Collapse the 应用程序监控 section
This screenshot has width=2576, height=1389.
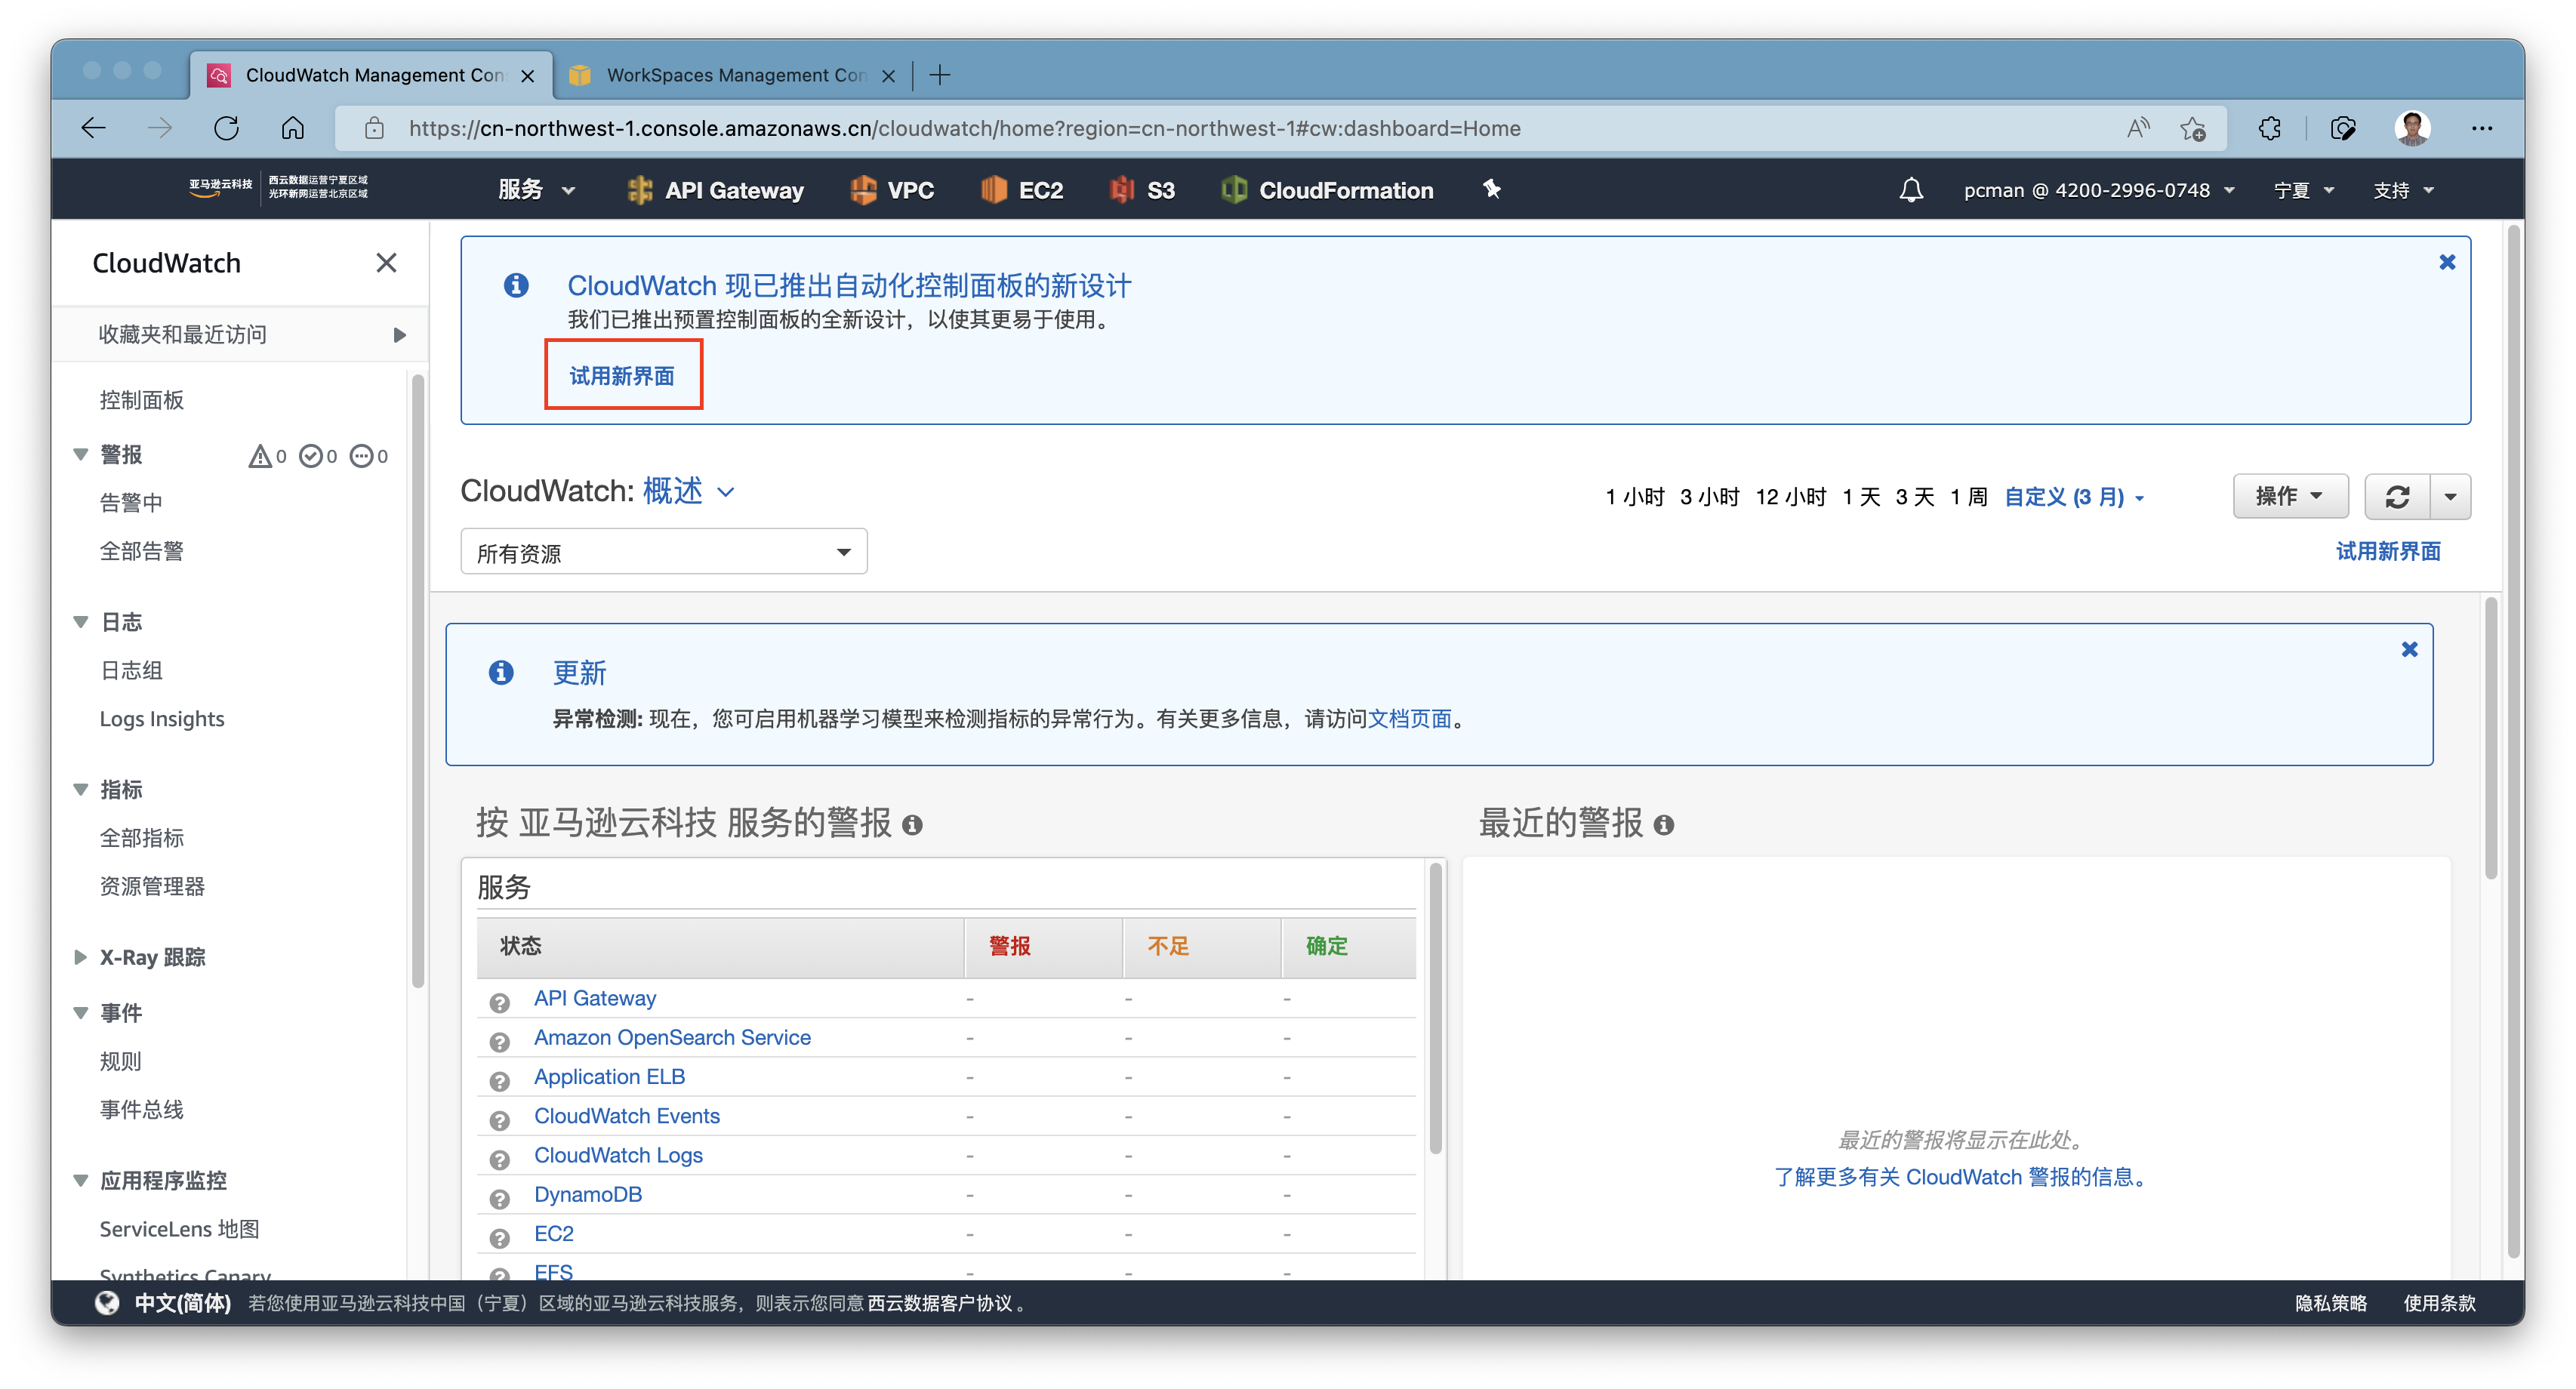(x=81, y=1180)
